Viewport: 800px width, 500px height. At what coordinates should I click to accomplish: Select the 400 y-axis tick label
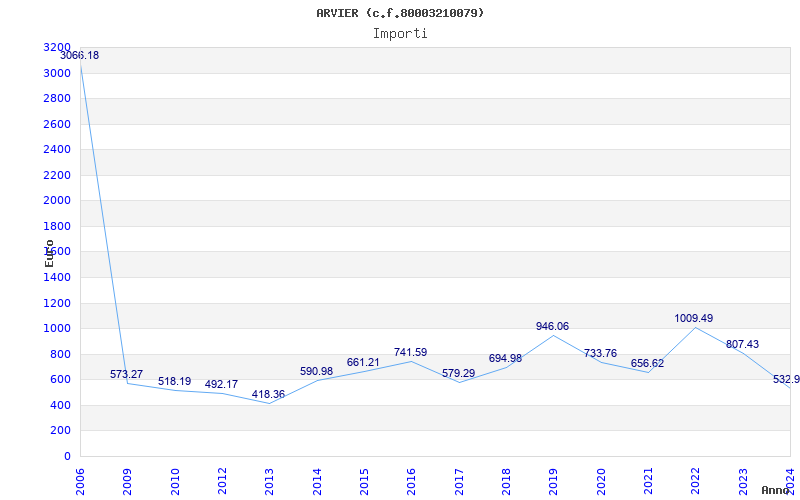click(60, 406)
